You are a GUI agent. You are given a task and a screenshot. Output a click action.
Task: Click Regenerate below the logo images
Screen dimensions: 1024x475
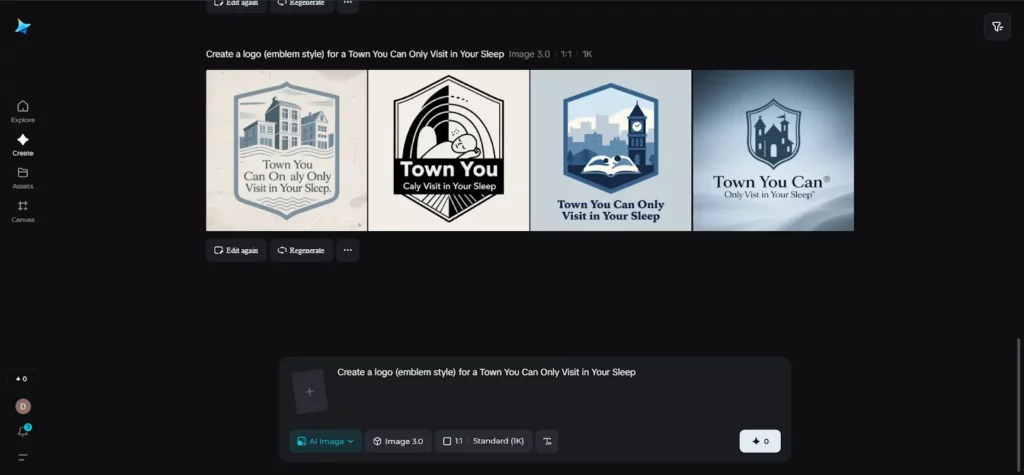pyautogui.click(x=301, y=250)
